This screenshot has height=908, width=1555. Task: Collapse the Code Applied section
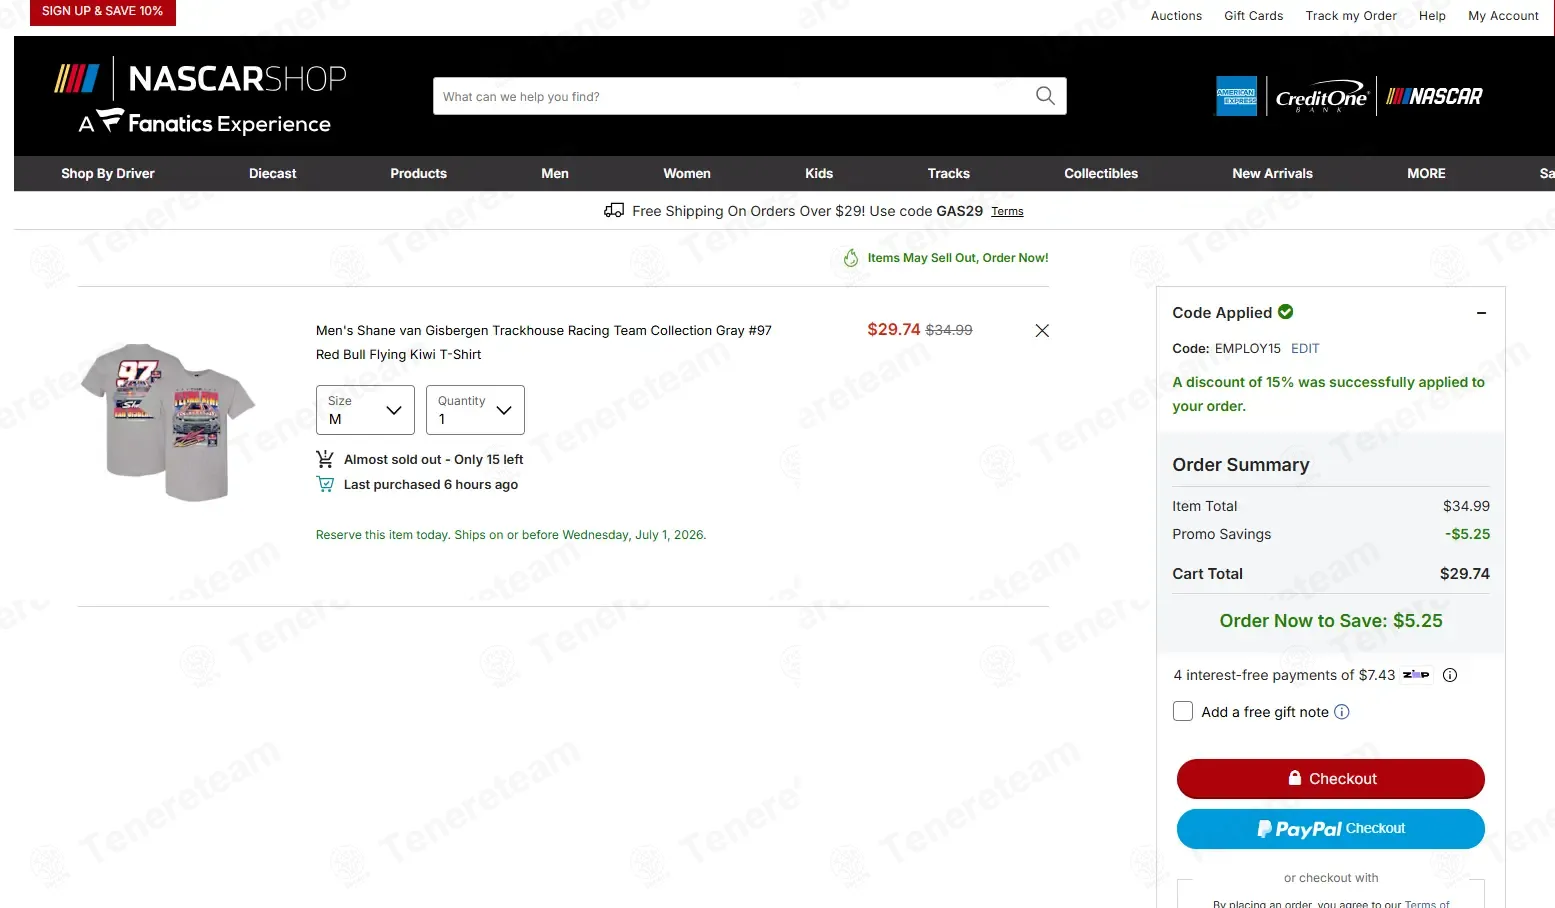pyautogui.click(x=1481, y=313)
